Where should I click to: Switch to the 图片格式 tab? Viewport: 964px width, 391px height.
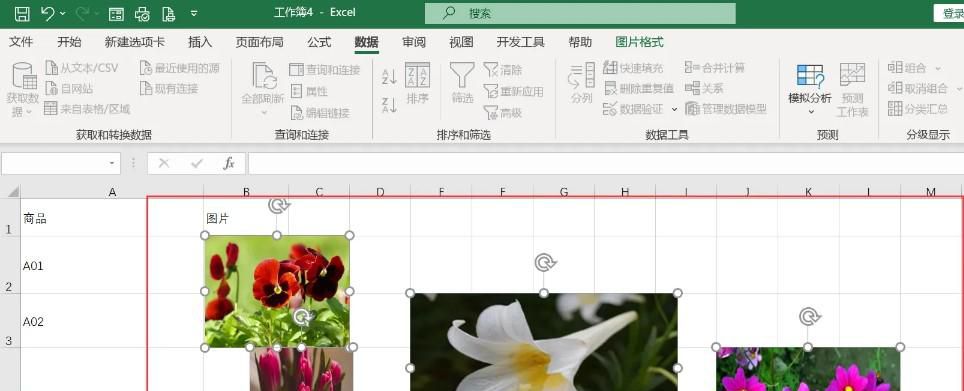[639, 42]
